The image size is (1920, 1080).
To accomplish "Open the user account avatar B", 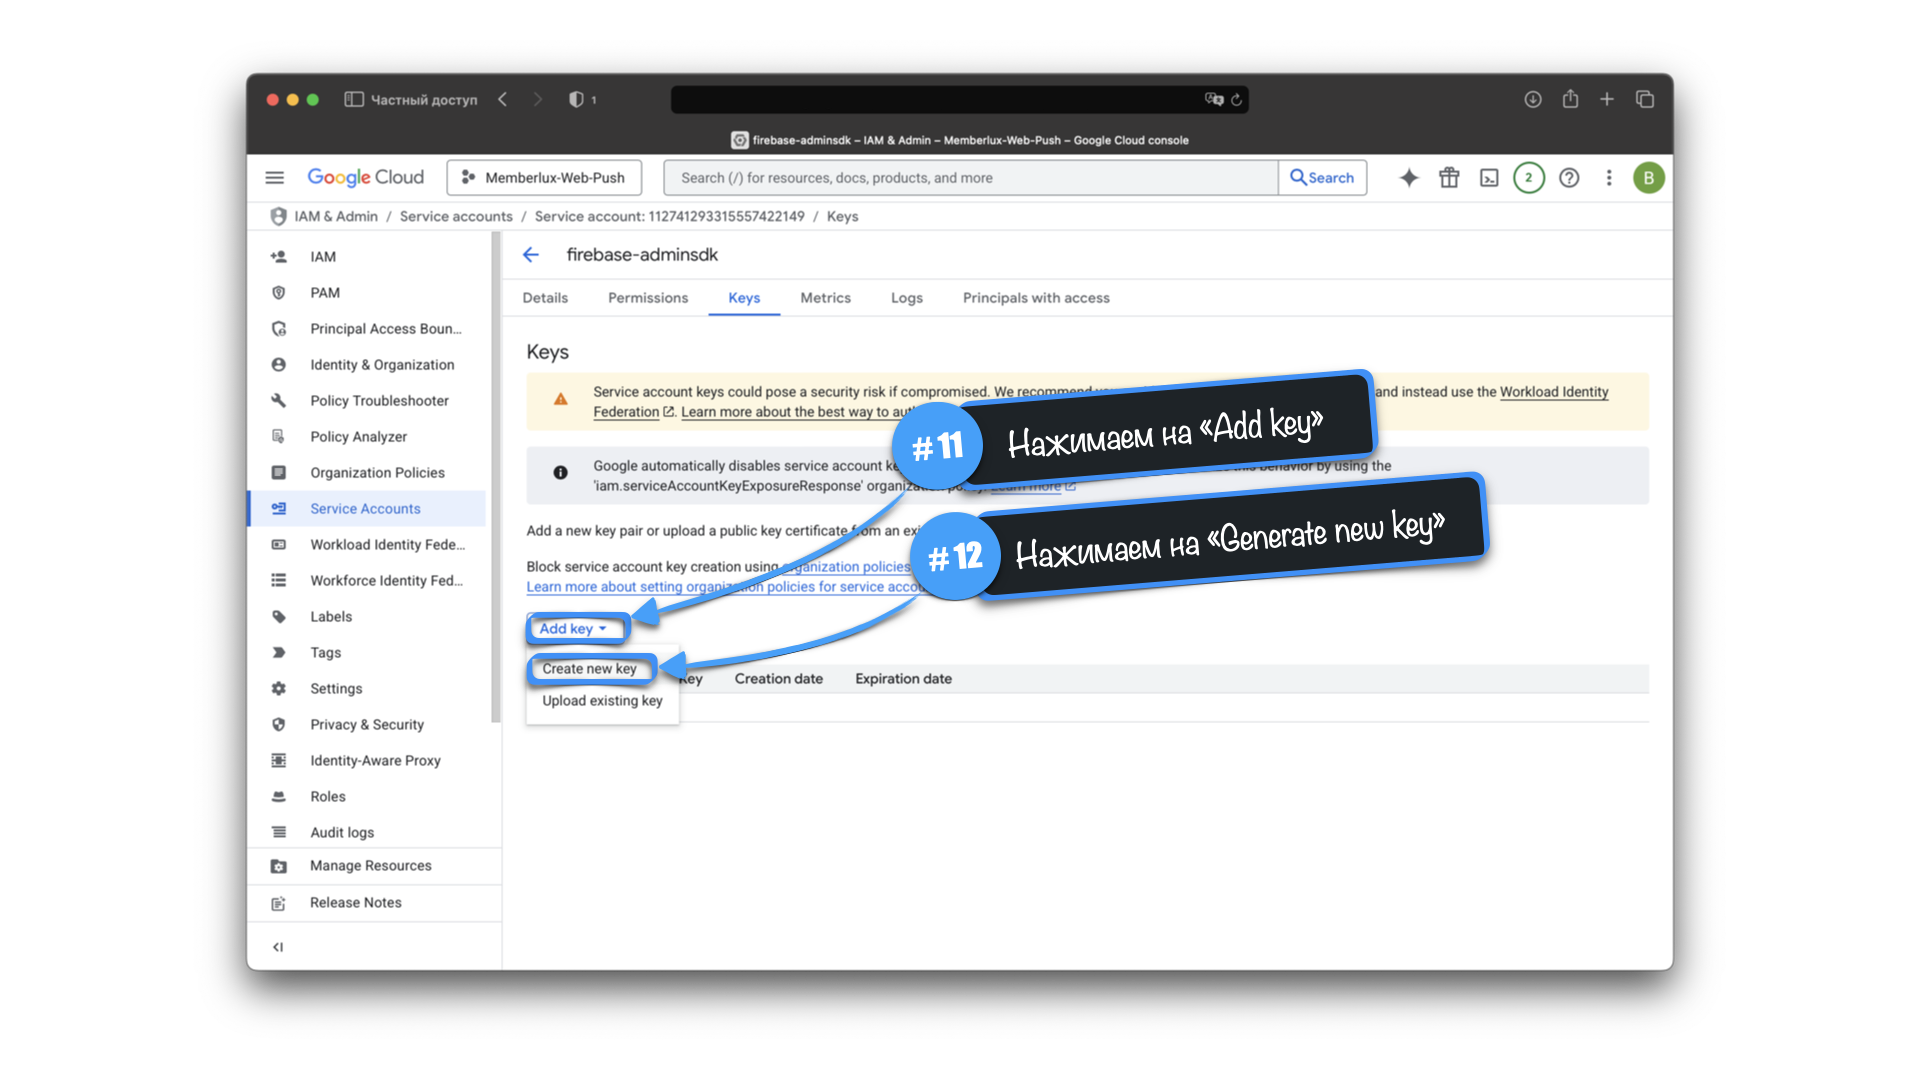I will tap(1648, 178).
